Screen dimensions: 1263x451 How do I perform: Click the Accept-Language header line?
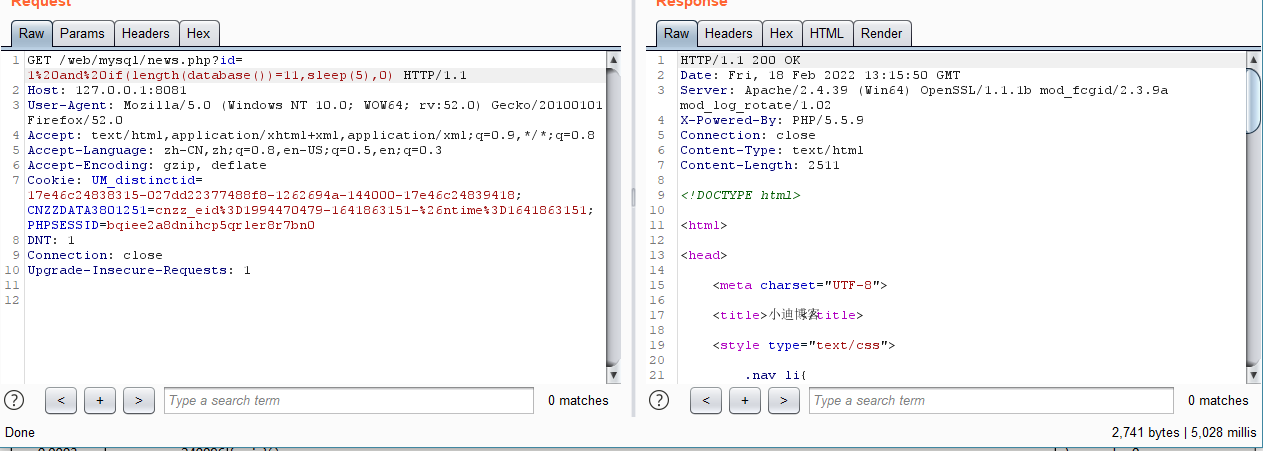click(x=234, y=150)
